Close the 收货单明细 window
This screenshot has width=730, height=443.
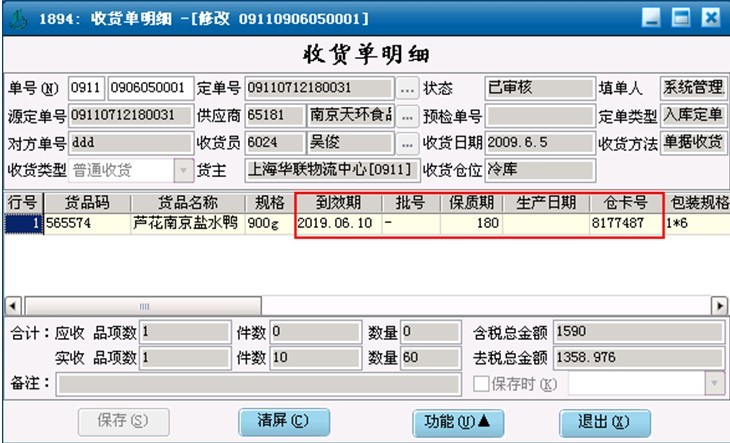(x=709, y=17)
